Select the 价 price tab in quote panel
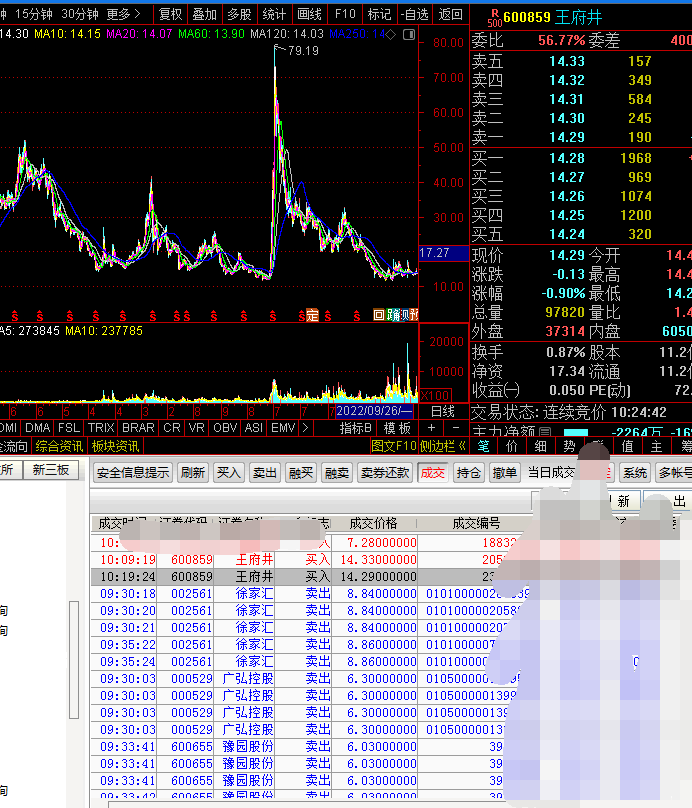This screenshot has height=808, width=692. click(x=512, y=446)
